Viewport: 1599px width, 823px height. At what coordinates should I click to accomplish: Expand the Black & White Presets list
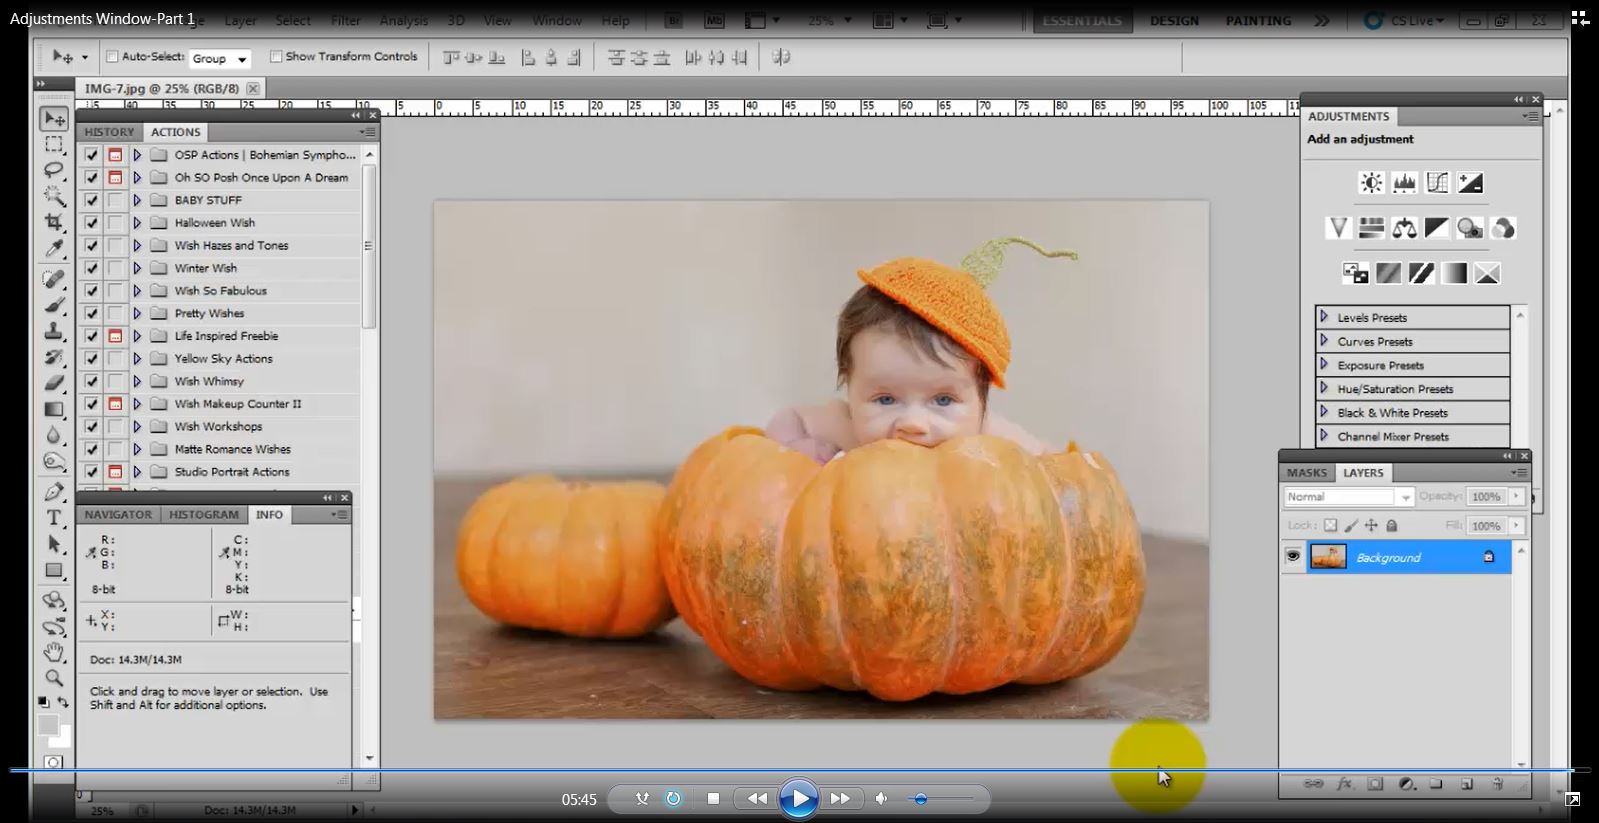coord(1324,412)
